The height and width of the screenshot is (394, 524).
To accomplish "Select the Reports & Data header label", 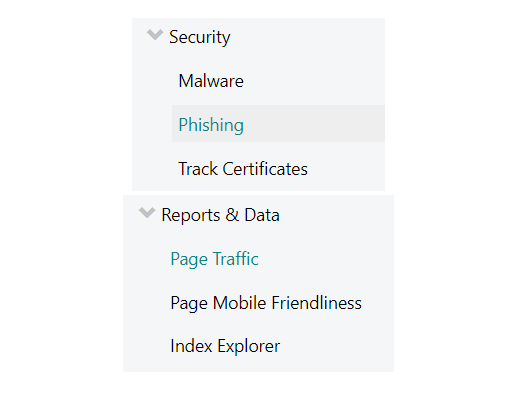I will pos(220,215).
